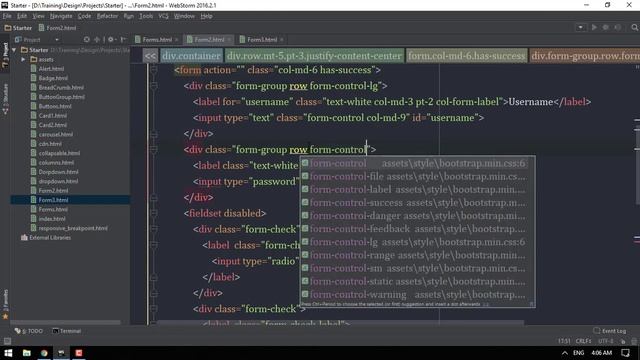Click the ENG language indicator in tray

(x=578, y=353)
